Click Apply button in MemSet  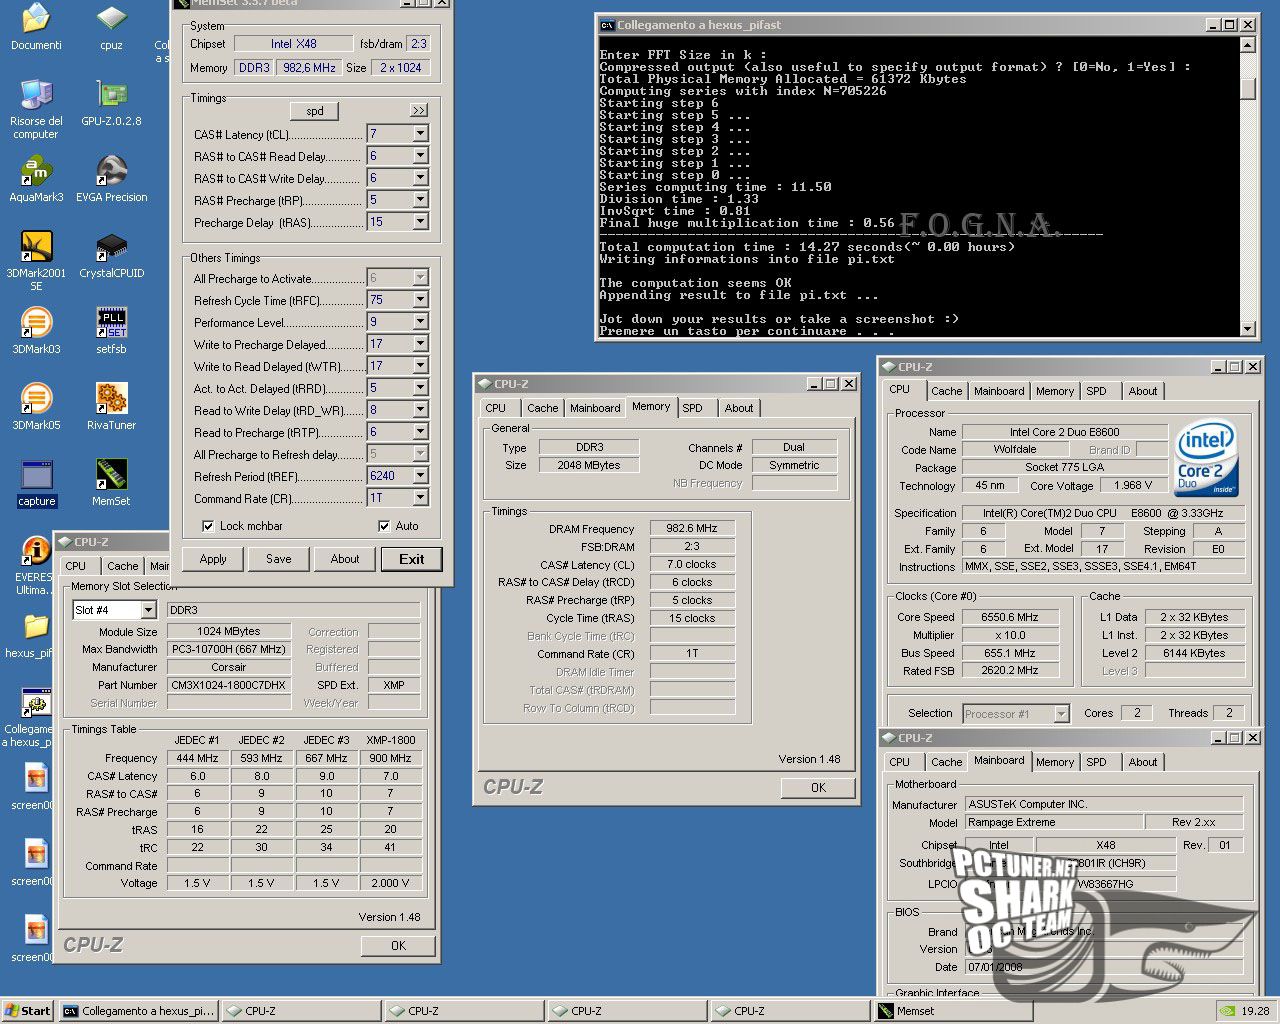213,559
